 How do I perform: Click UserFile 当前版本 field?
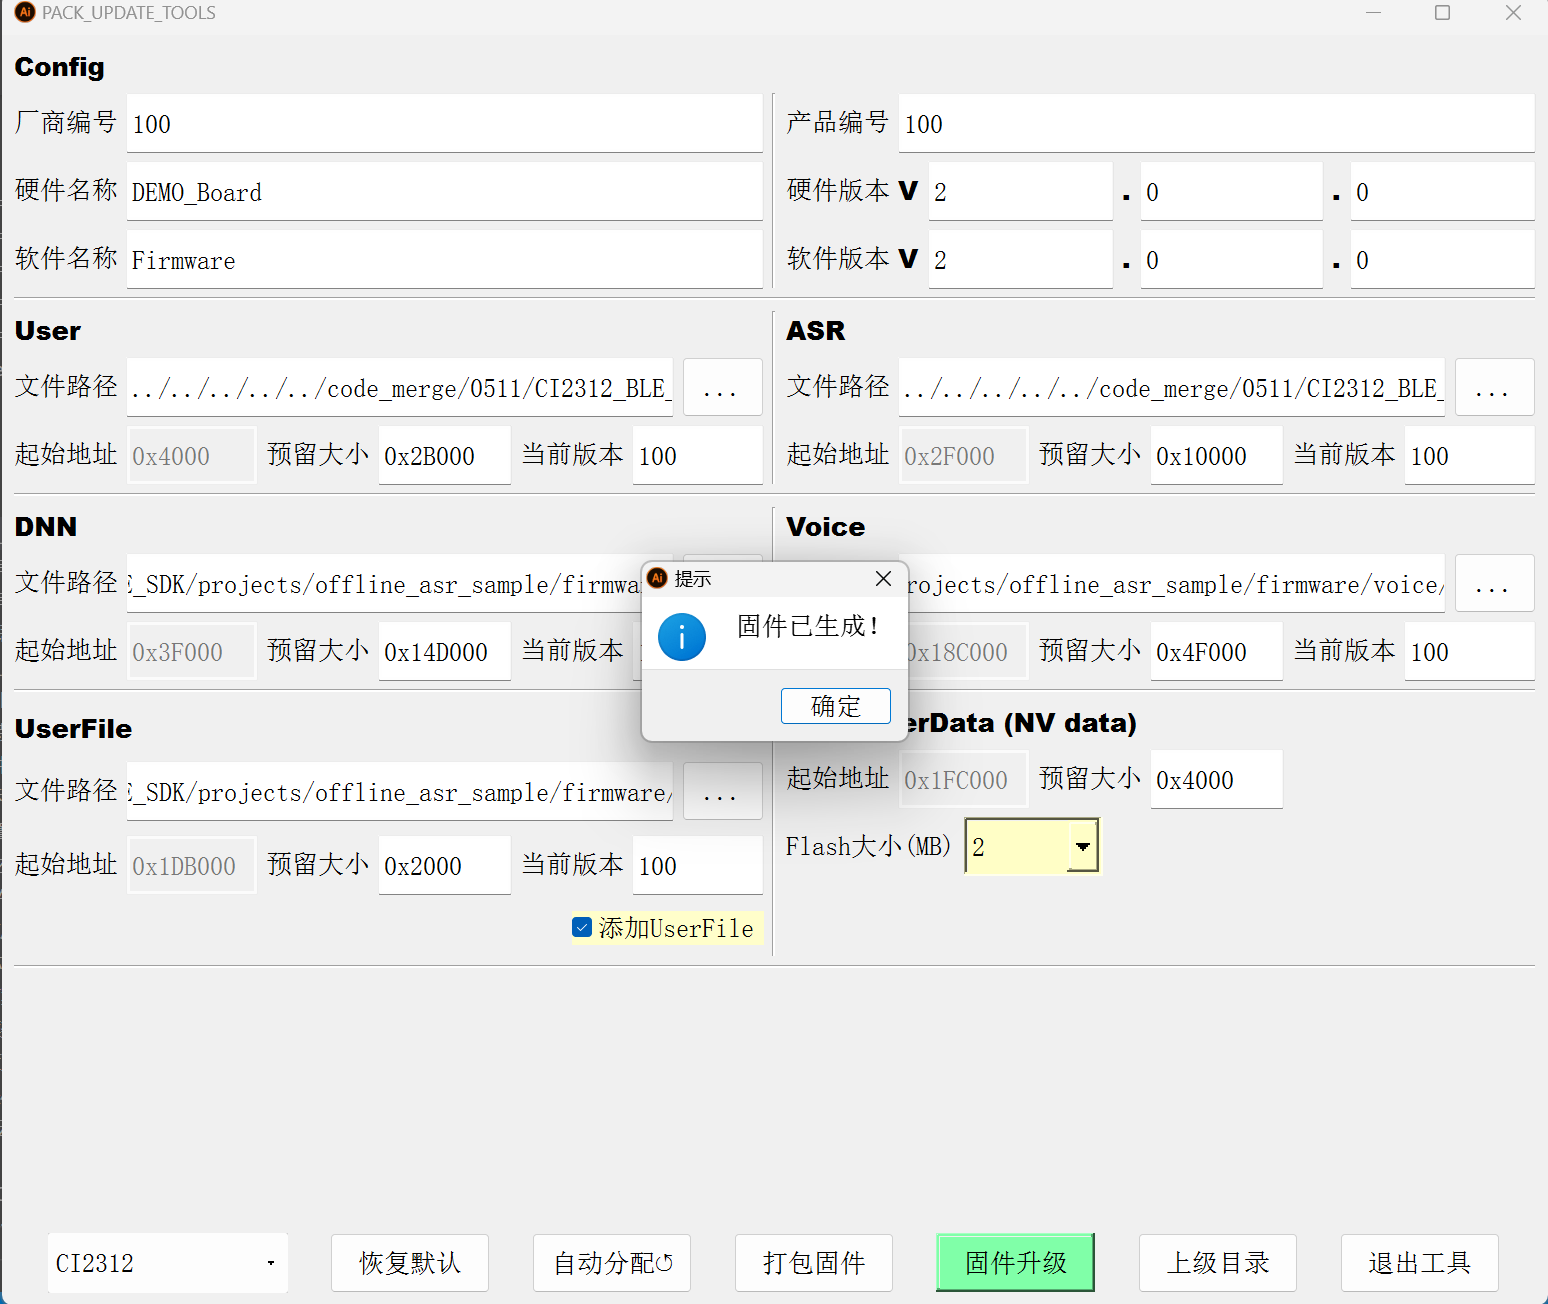tap(697, 865)
